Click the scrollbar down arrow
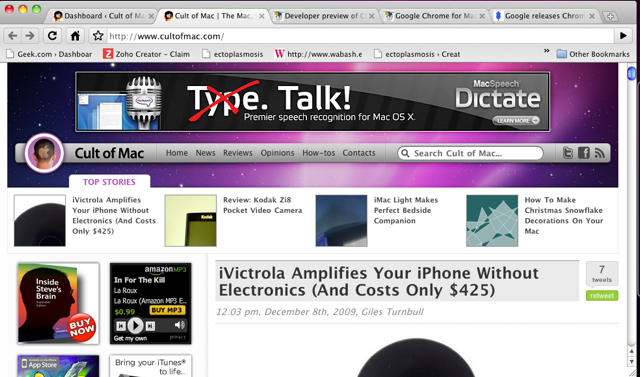 pos(631,361)
